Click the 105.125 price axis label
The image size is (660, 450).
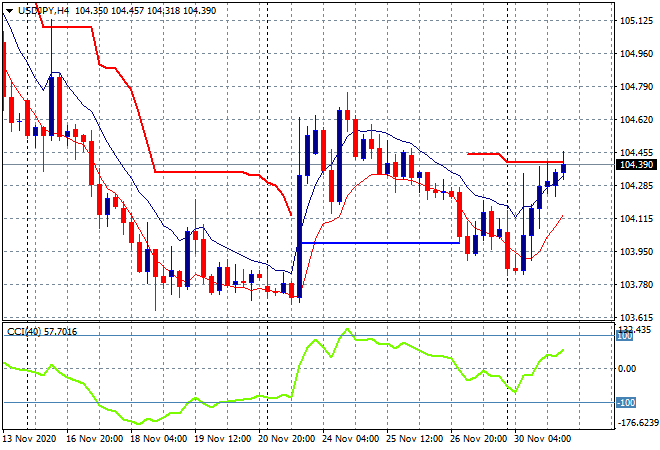(x=637, y=21)
